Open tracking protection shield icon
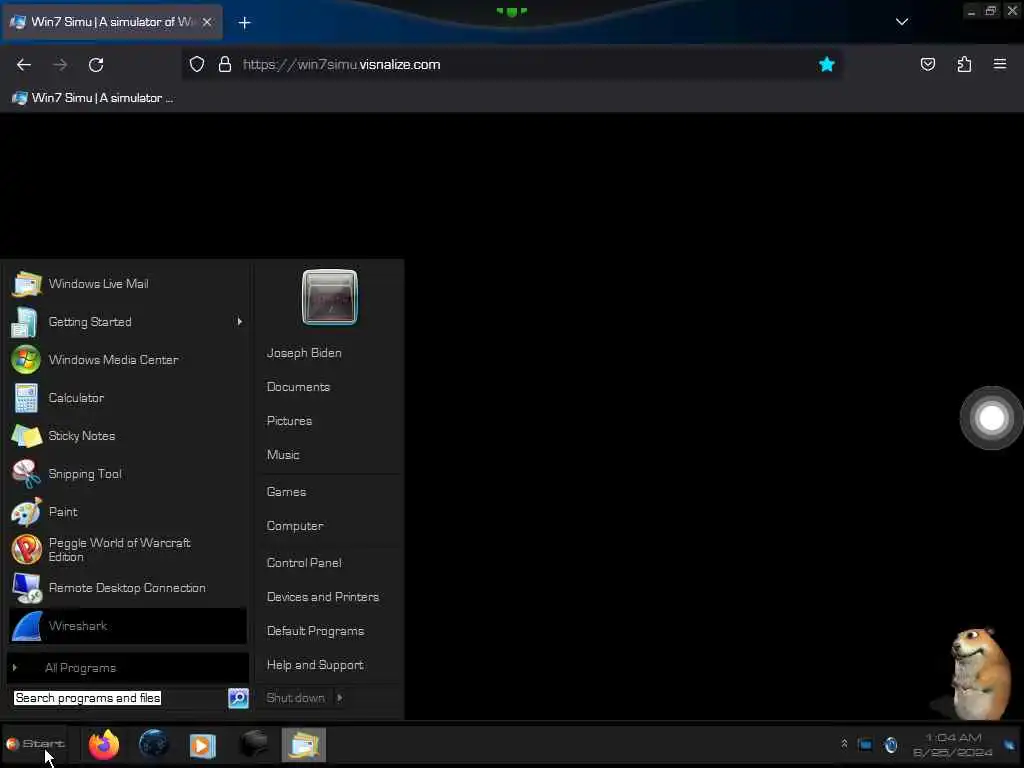The height and width of the screenshot is (768, 1024). click(197, 65)
